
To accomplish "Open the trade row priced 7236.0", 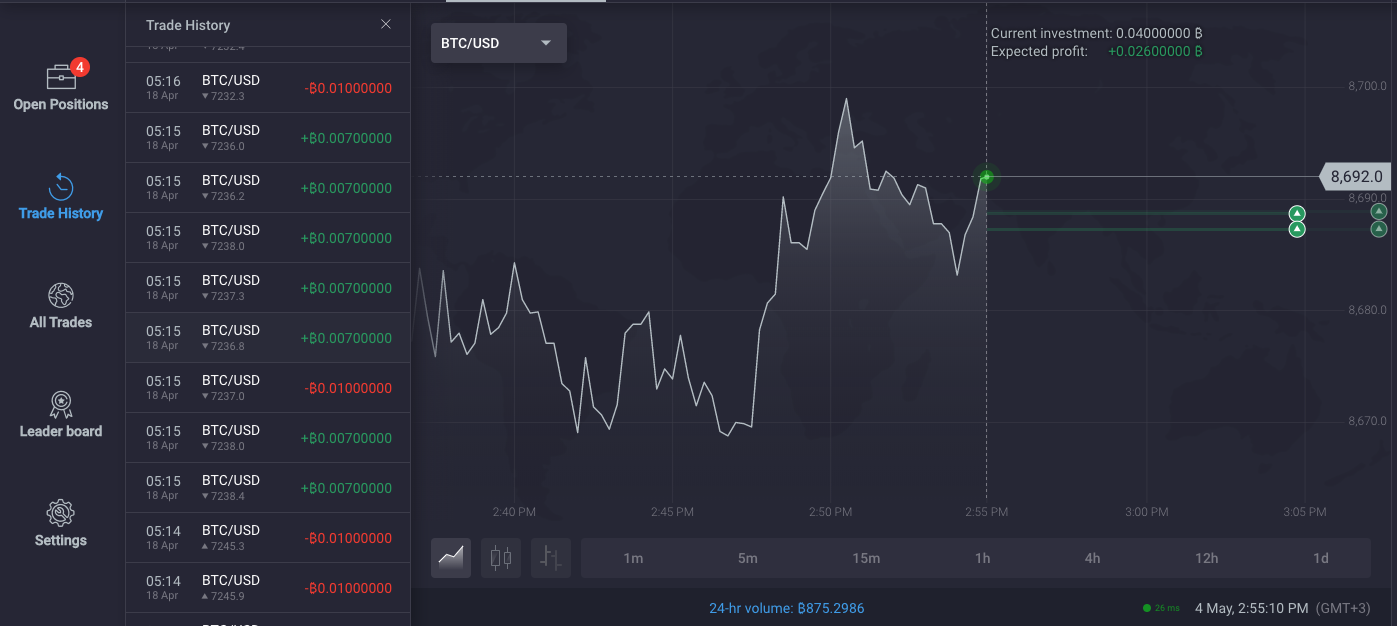I will click(268, 138).
